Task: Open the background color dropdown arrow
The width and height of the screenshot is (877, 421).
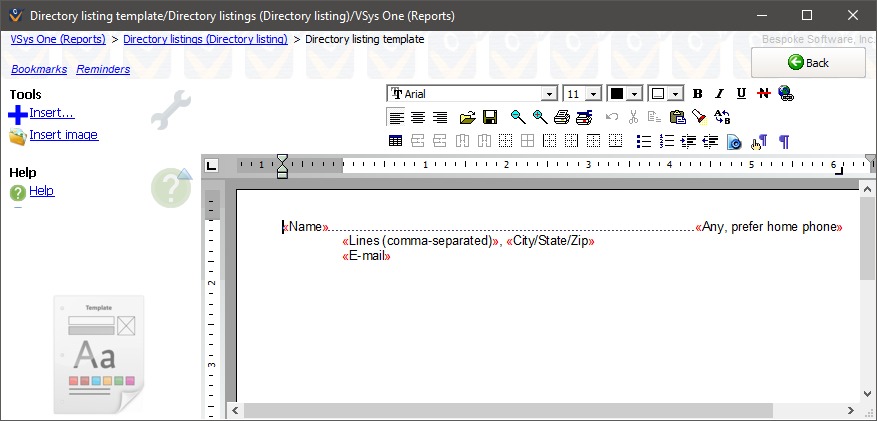Action: pos(677,93)
